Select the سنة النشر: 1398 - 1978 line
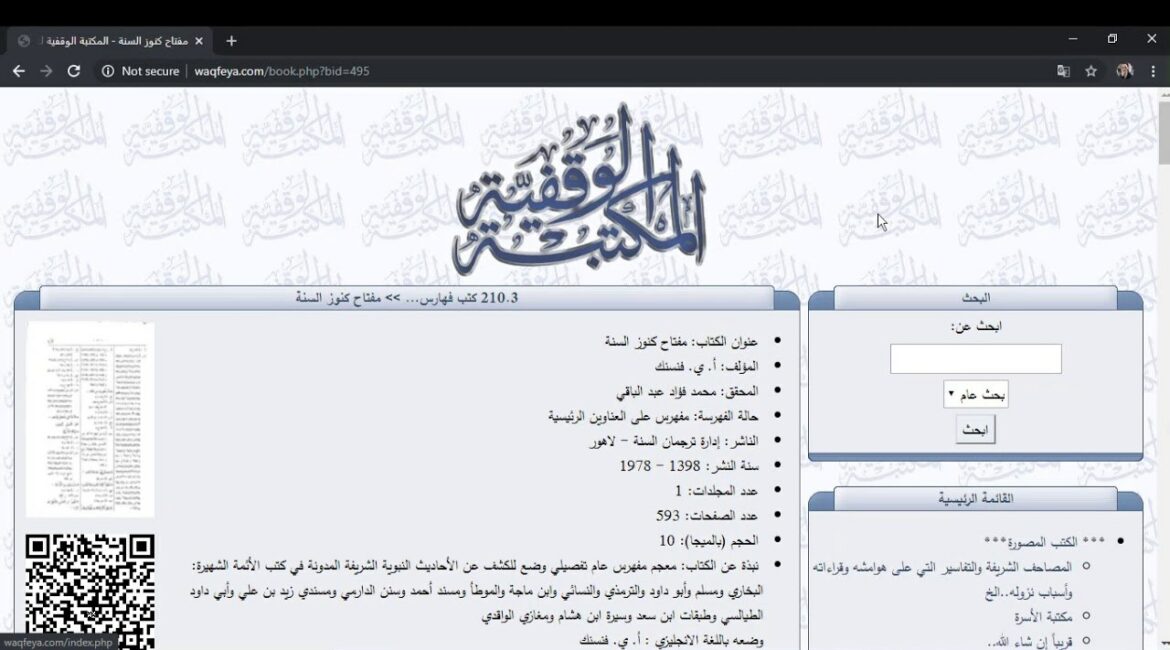The width and height of the screenshot is (1170, 650). 689,466
